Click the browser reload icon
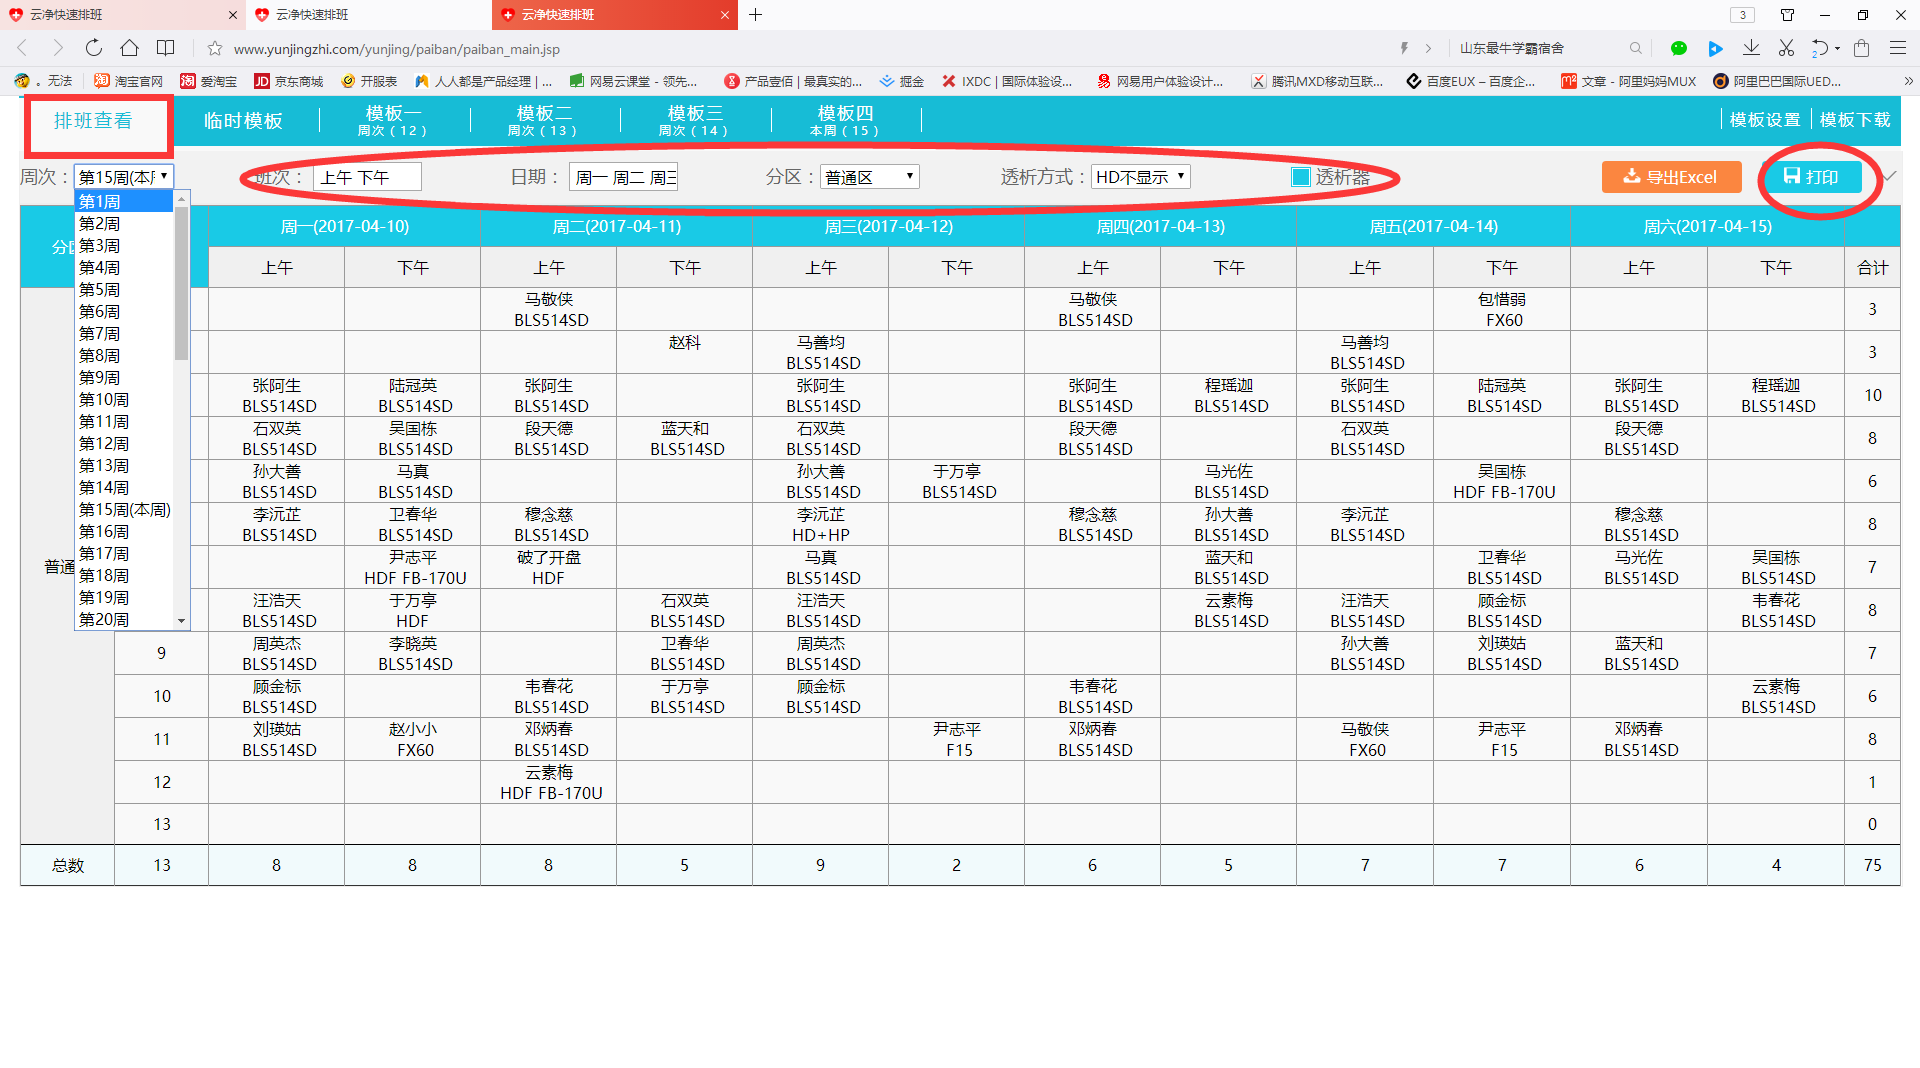This screenshot has width=1920, height=1068. click(93, 48)
